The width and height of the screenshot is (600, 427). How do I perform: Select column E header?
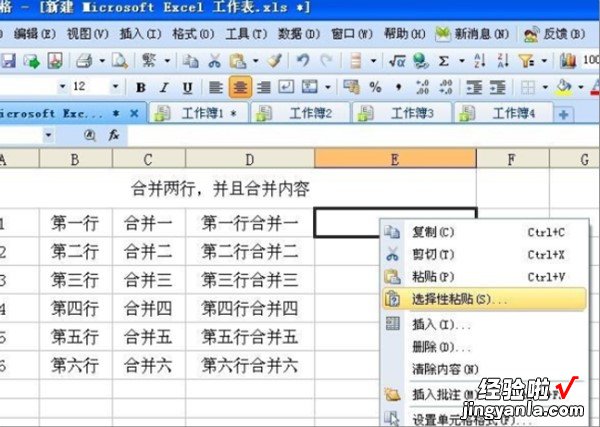pos(395,159)
